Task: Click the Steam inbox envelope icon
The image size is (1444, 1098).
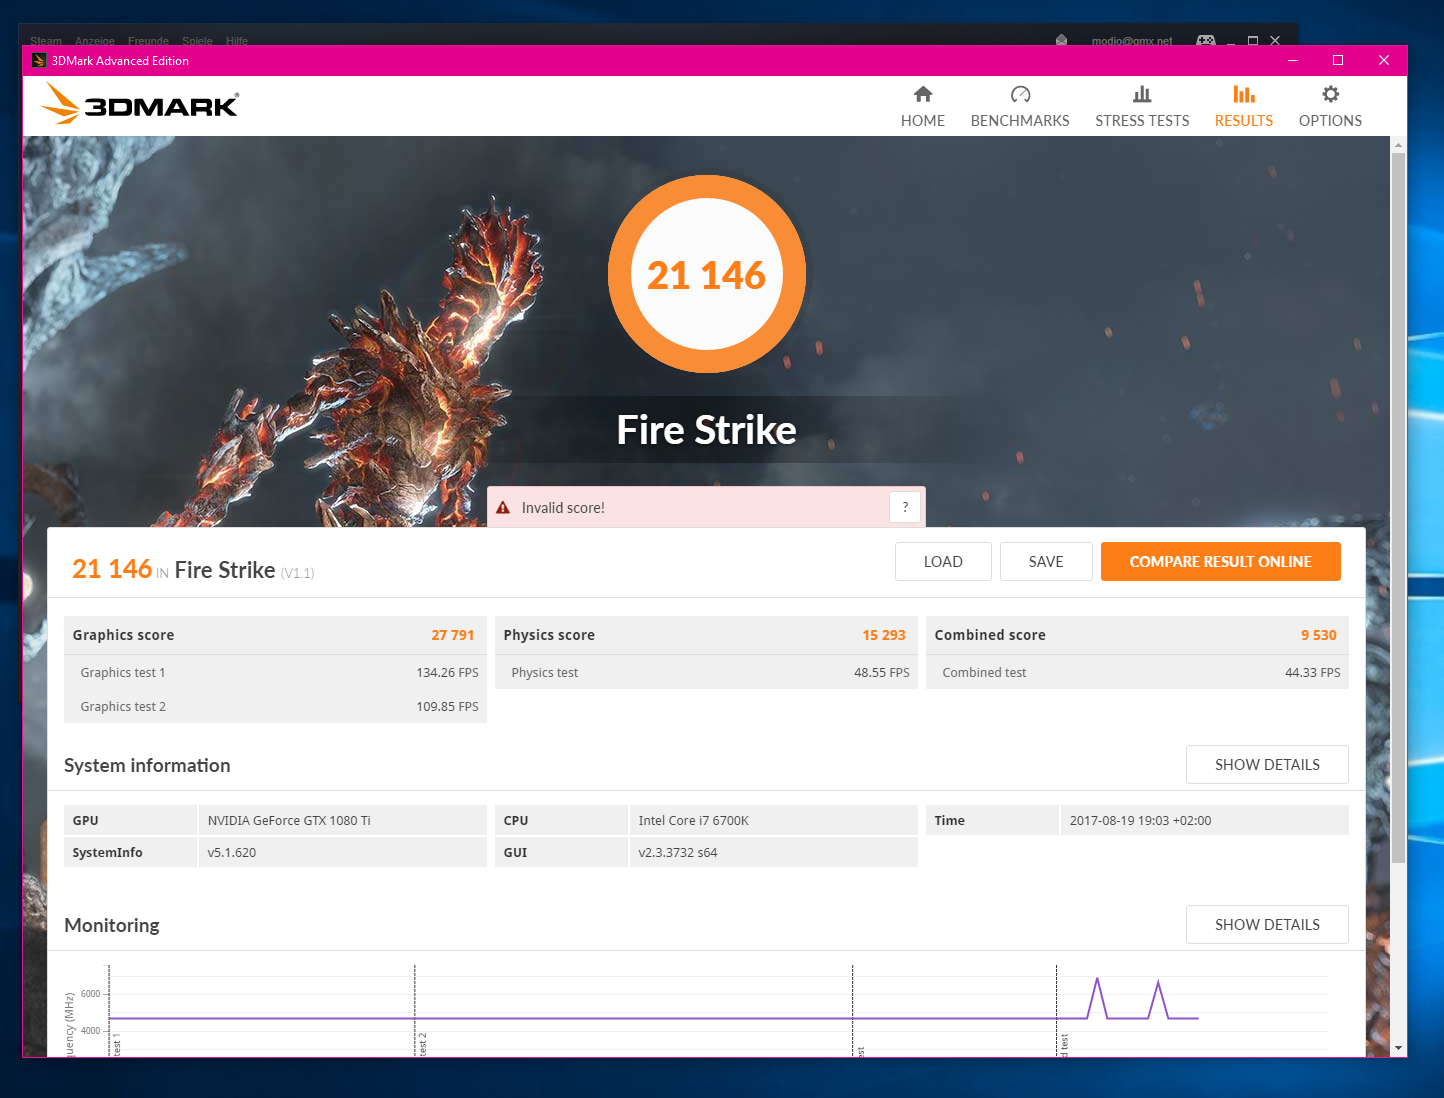Action: (x=1061, y=40)
